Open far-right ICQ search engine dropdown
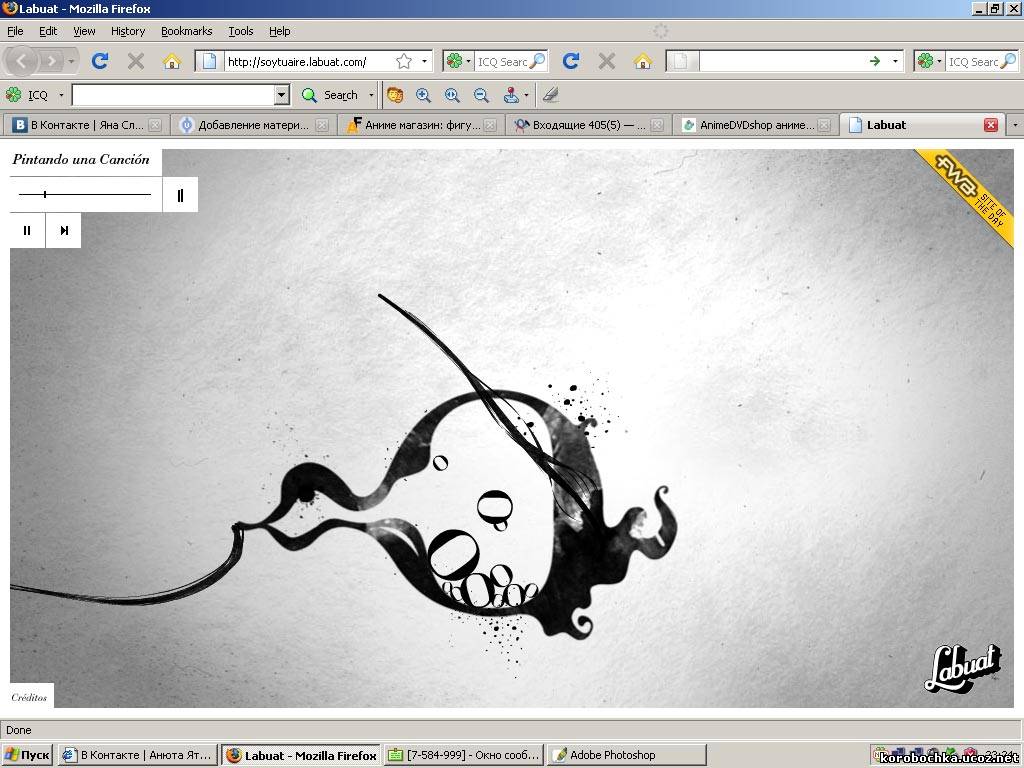The image size is (1024, 768). pos(940,61)
